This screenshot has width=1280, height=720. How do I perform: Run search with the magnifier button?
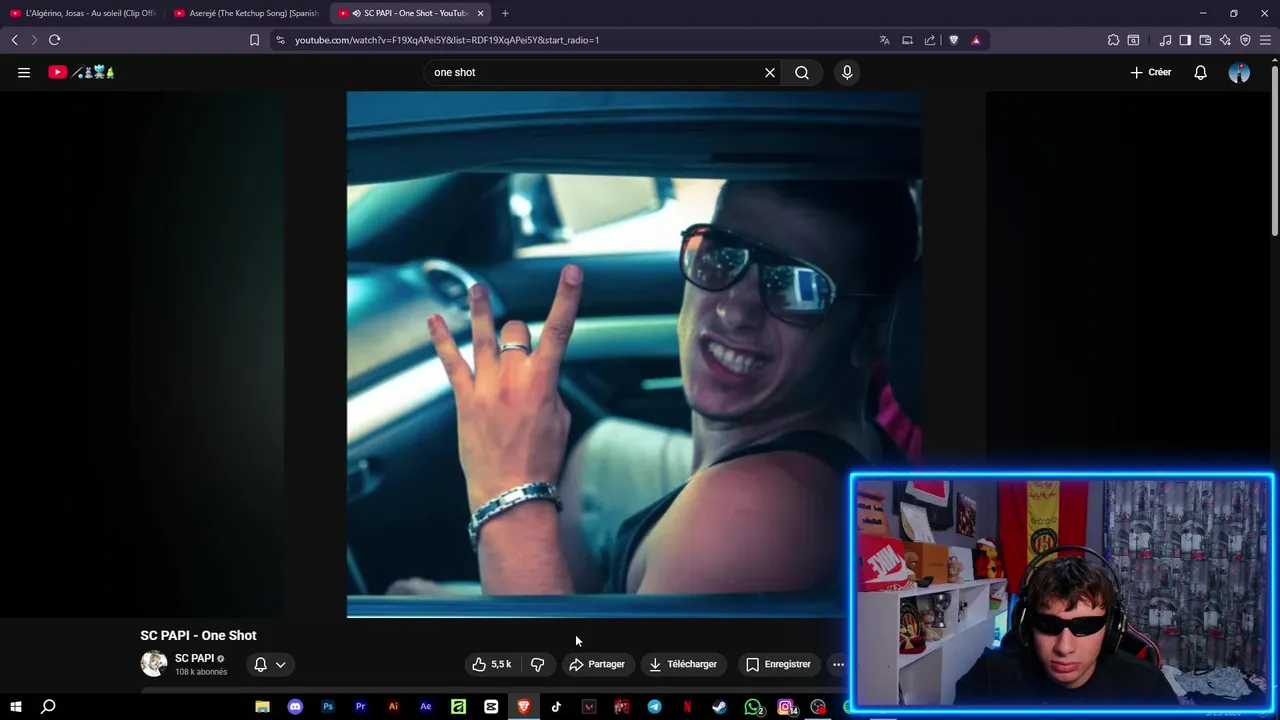coord(802,72)
